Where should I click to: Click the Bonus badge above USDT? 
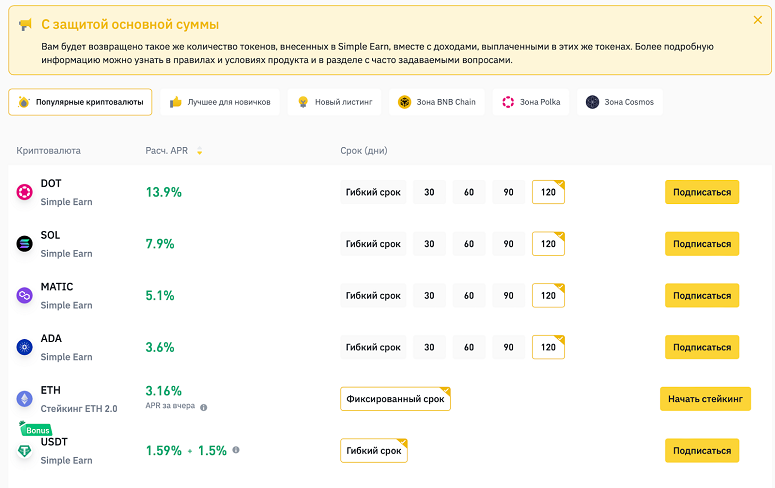pos(36,429)
